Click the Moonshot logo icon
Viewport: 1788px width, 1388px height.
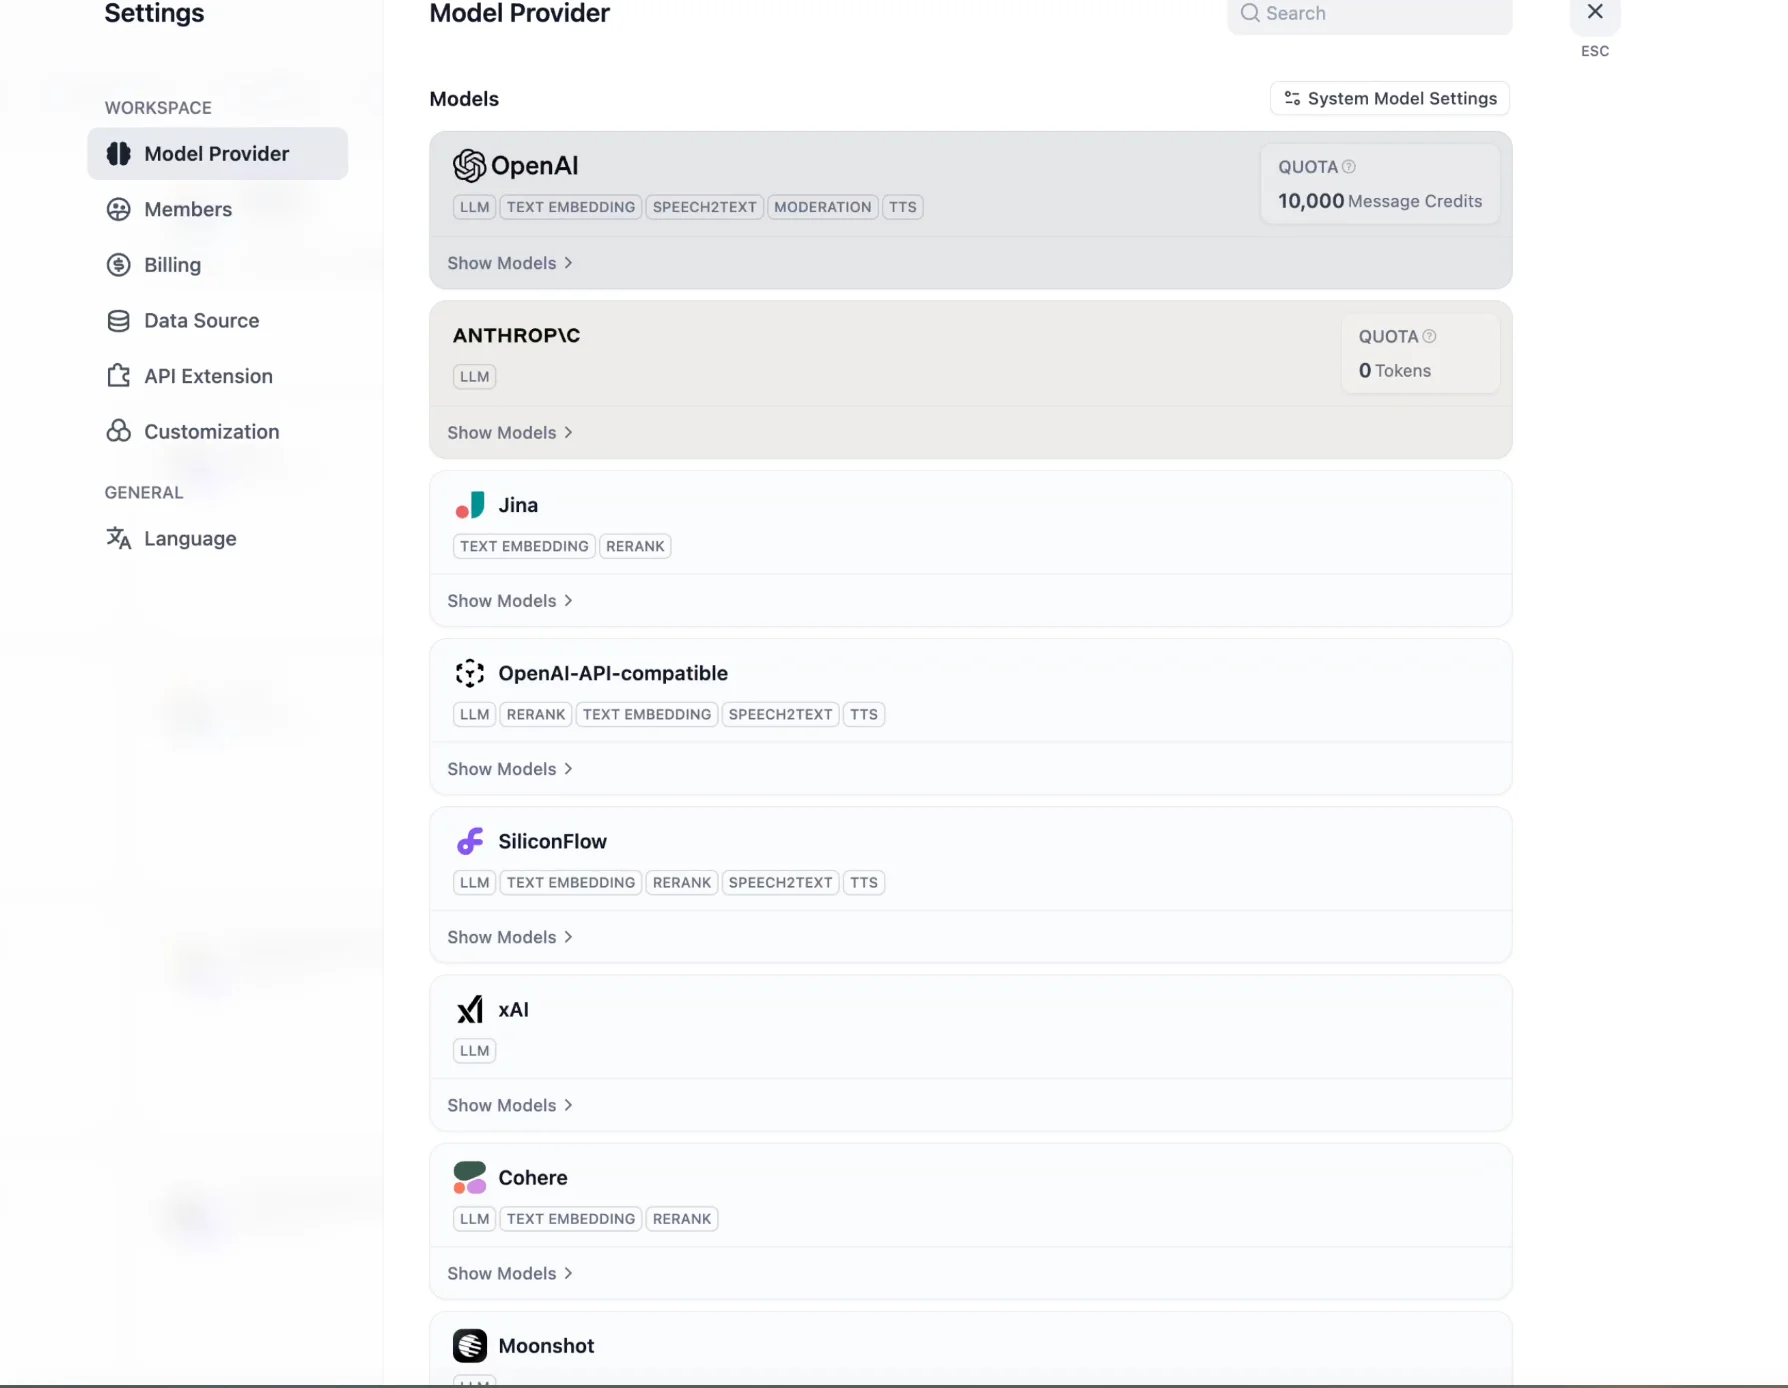coord(469,1346)
